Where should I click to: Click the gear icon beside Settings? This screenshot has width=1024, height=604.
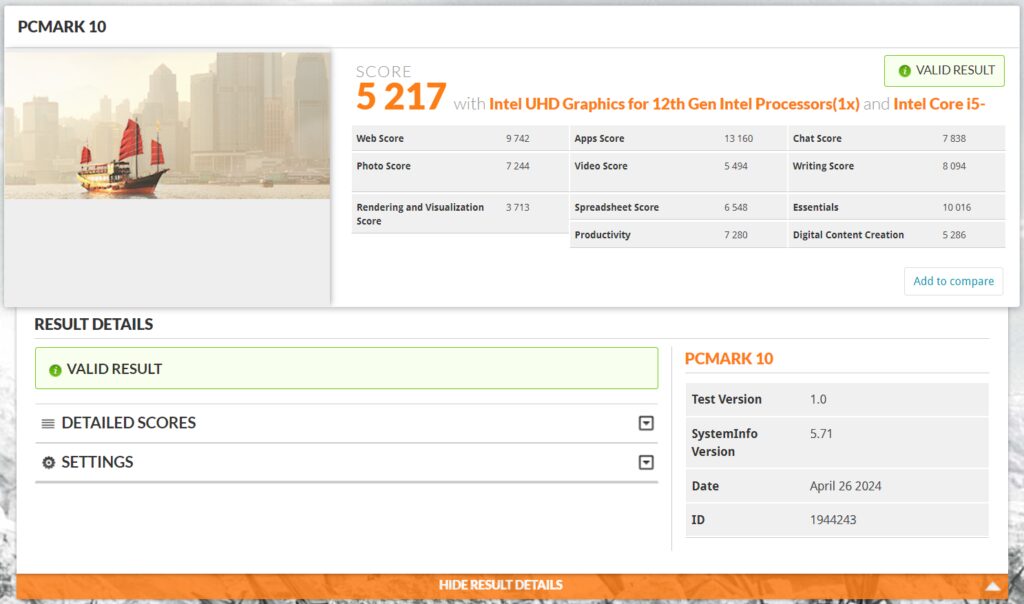(48, 463)
